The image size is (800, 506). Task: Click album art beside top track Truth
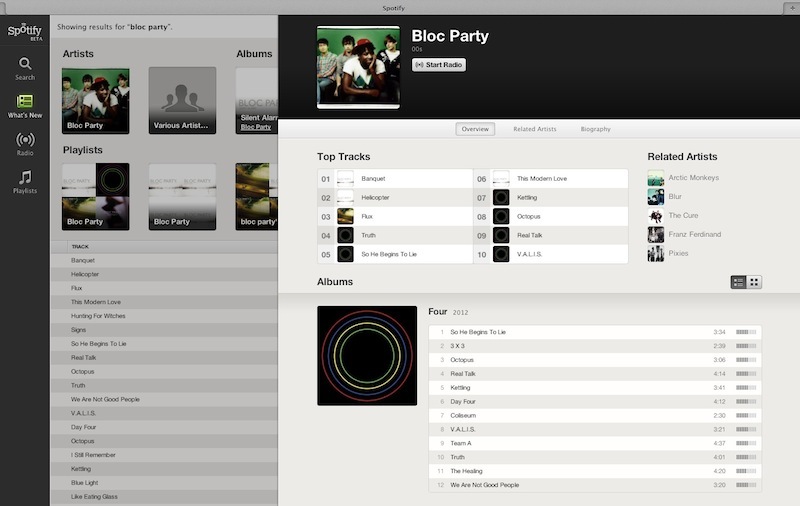click(x=345, y=235)
